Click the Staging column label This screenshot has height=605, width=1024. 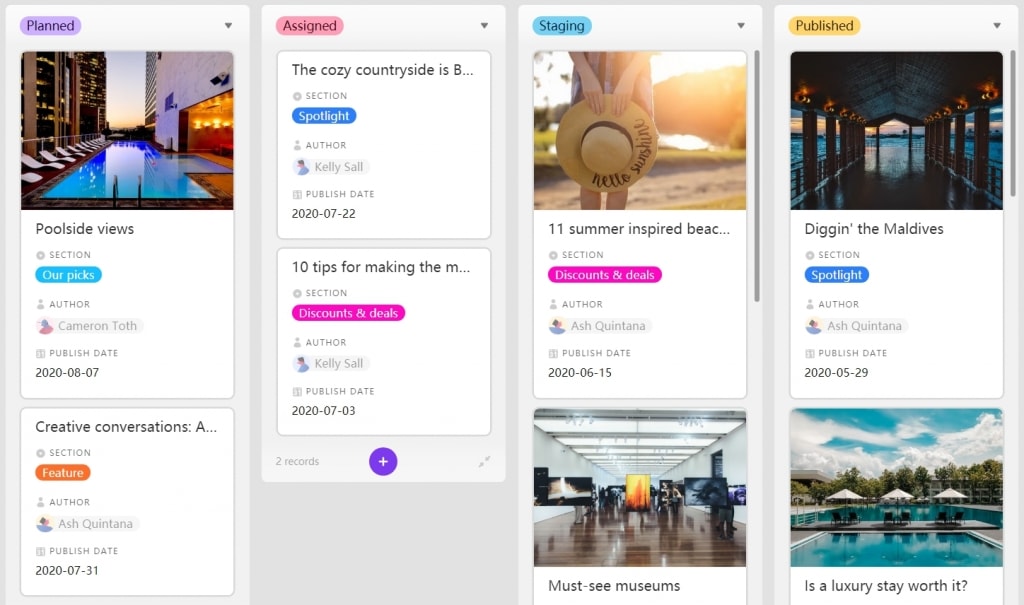(562, 25)
